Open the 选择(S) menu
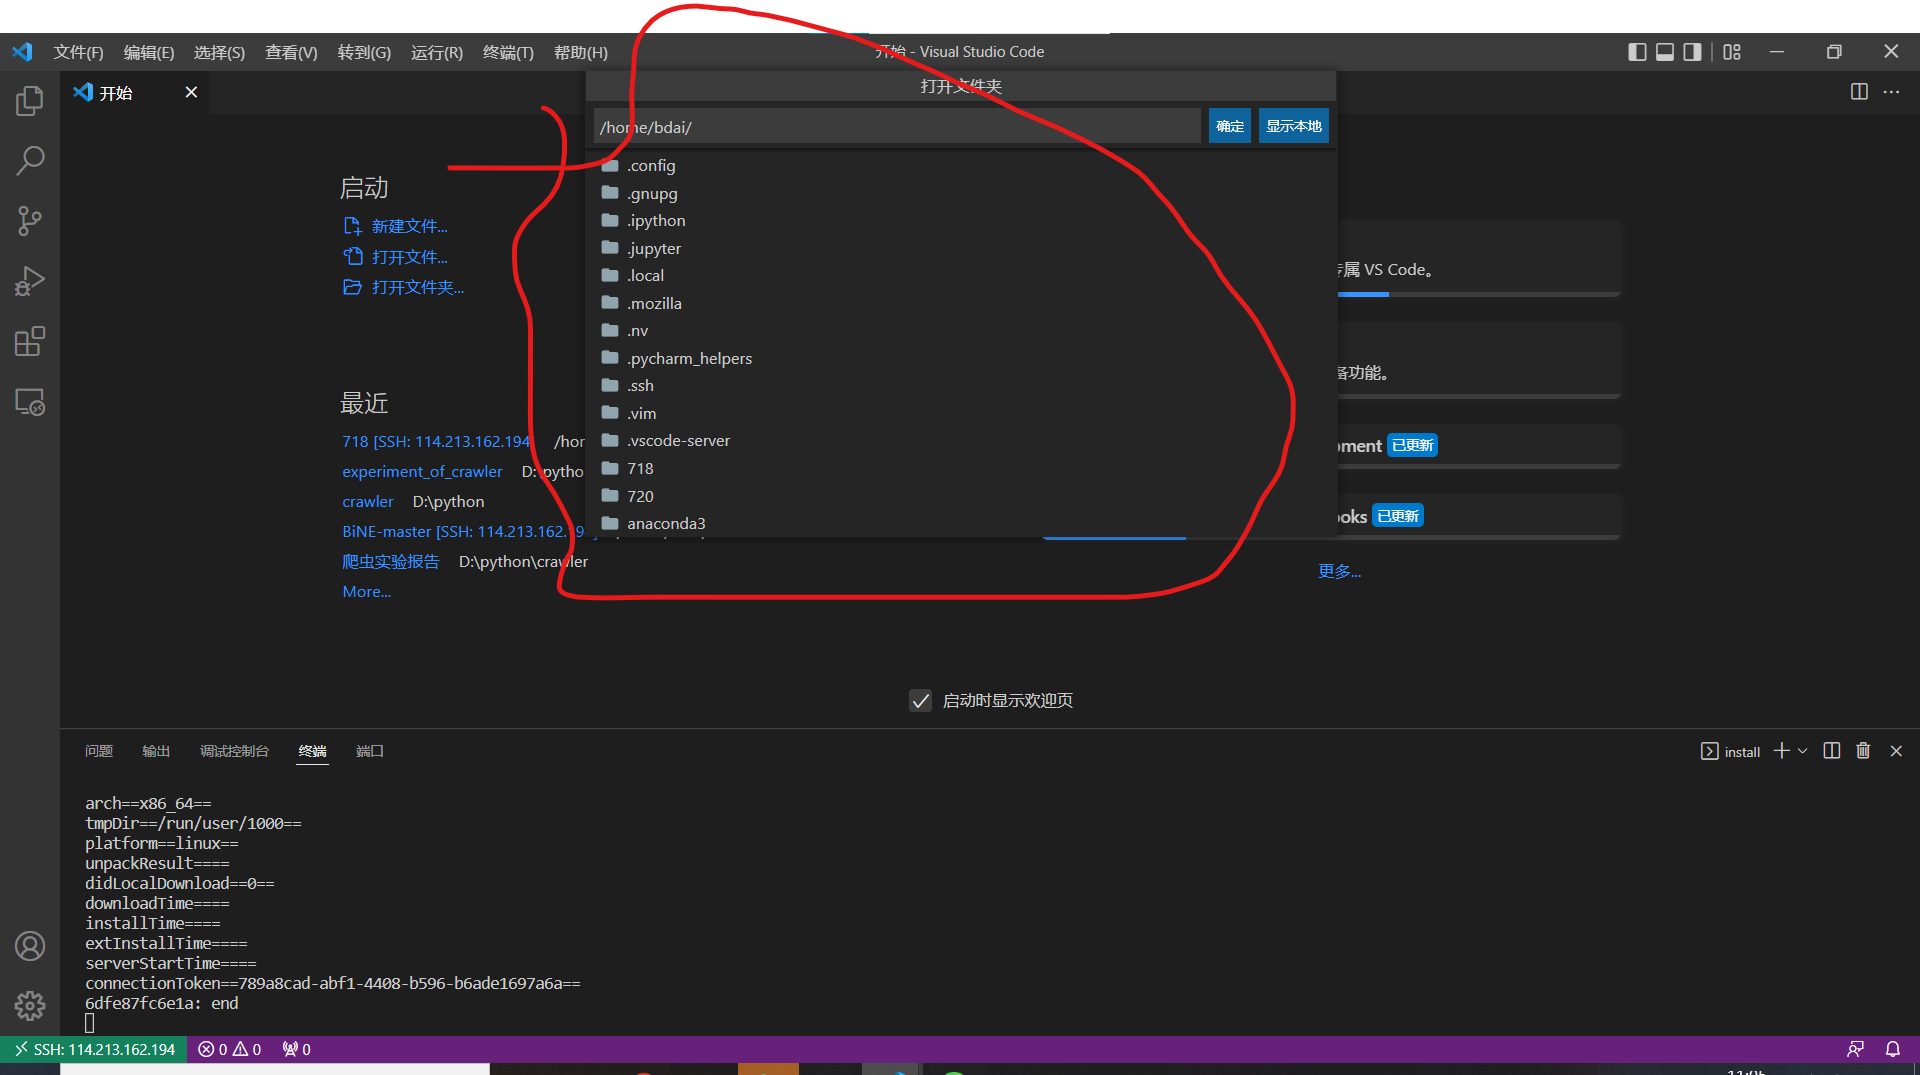 [219, 52]
